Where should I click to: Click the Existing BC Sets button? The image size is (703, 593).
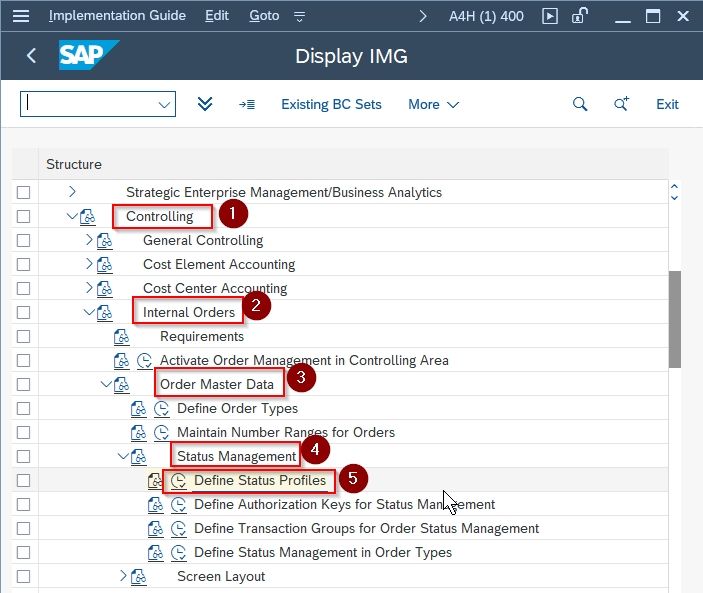click(331, 104)
